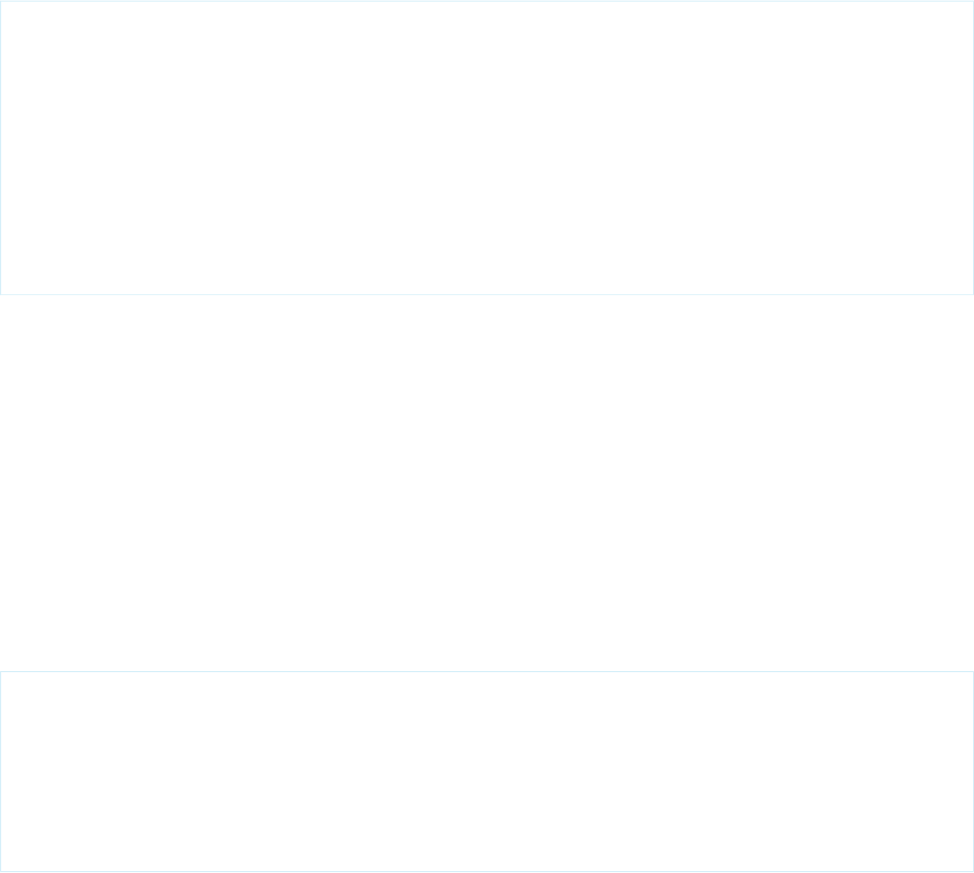974x873 pixels.
Task: Click the middle of the upper panel's right border
Action: tap(972, 148)
